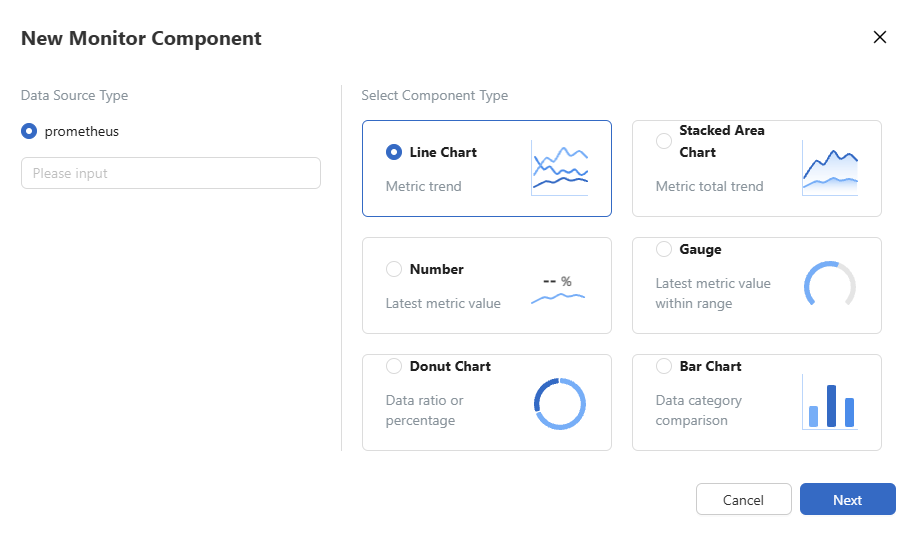Image resolution: width=917 pixels, height=534 pixels.
Task: Cancel the new monitor component
Action: point(743,499)
